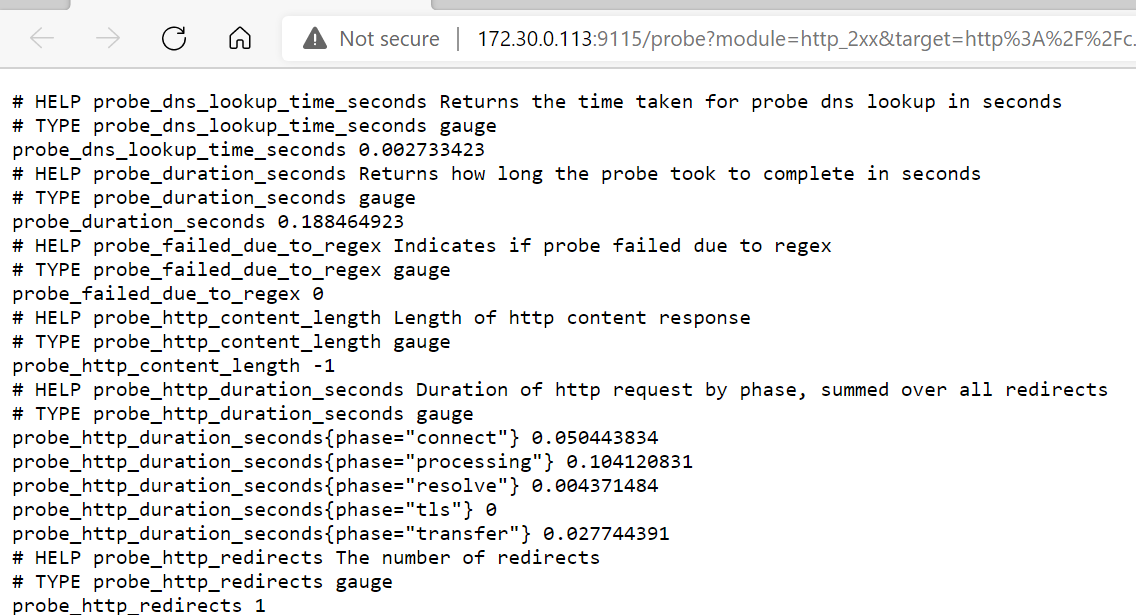Click the browser Forward arrow
The image size is (1136, 615).
(107, 39)
